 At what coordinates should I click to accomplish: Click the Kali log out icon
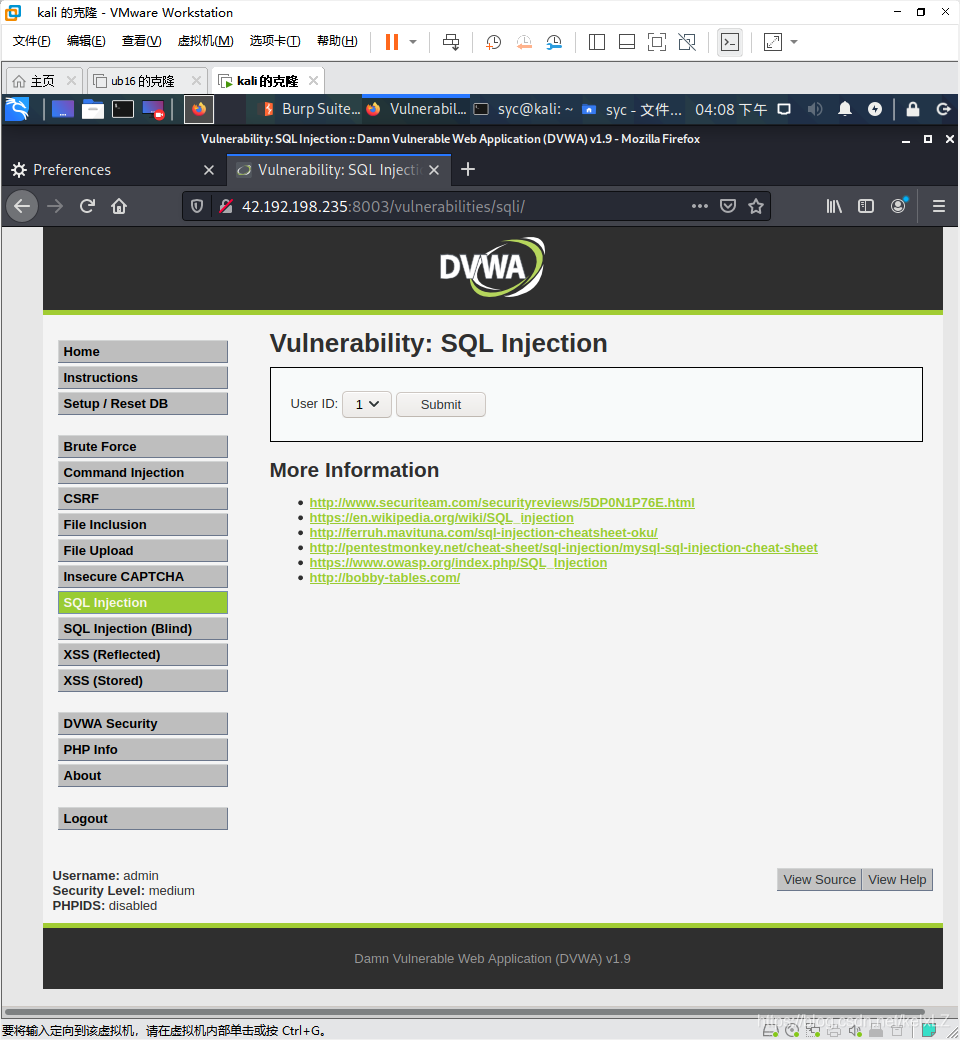(943, 109)
